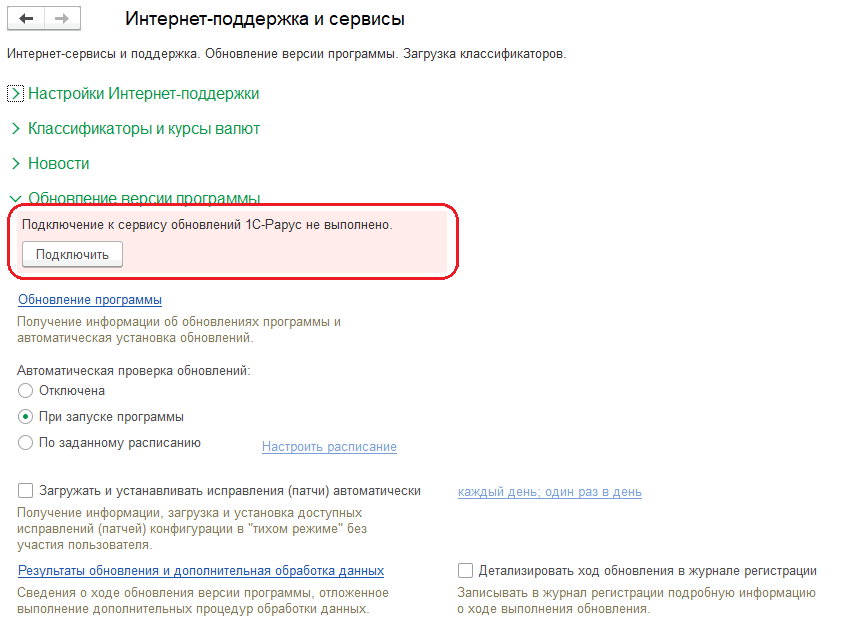Open the Настроить расписание link
Image resolution: width=857 pixels, height=633 pixels.
pos(329,447)
